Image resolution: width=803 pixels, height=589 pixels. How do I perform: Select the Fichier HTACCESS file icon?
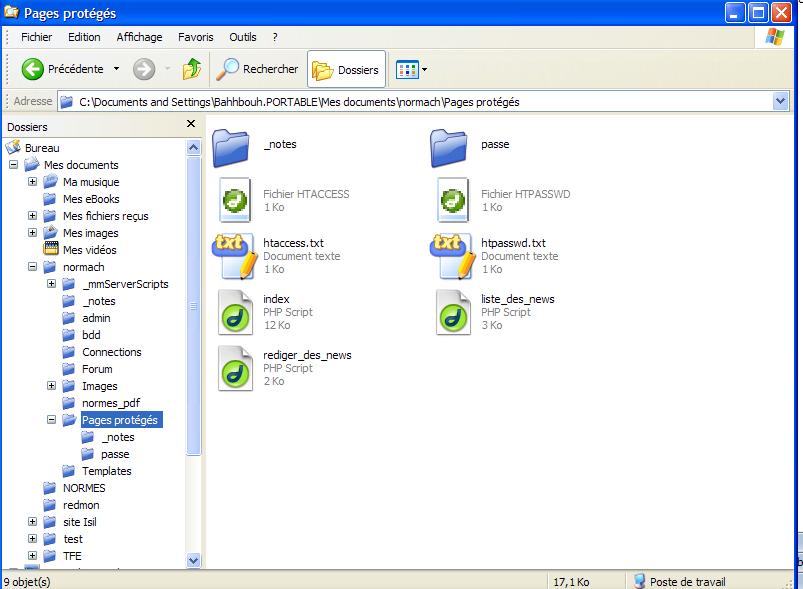pyautogui.click(x=235, y=200)
